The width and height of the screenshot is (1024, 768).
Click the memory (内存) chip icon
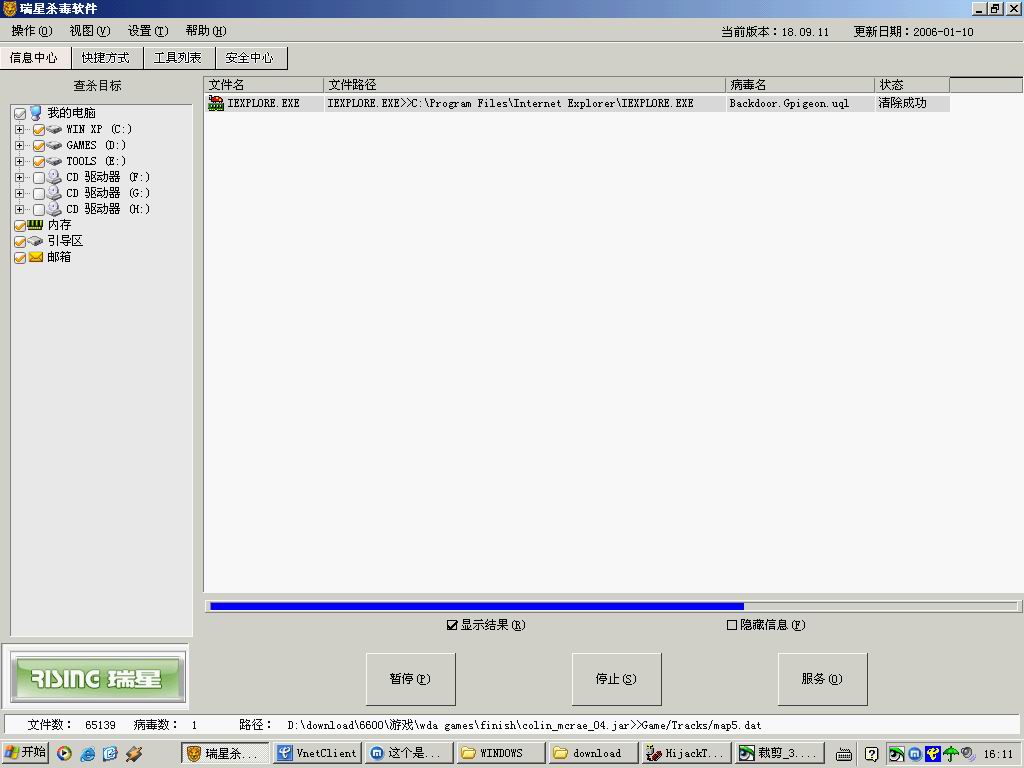(35, 225)
